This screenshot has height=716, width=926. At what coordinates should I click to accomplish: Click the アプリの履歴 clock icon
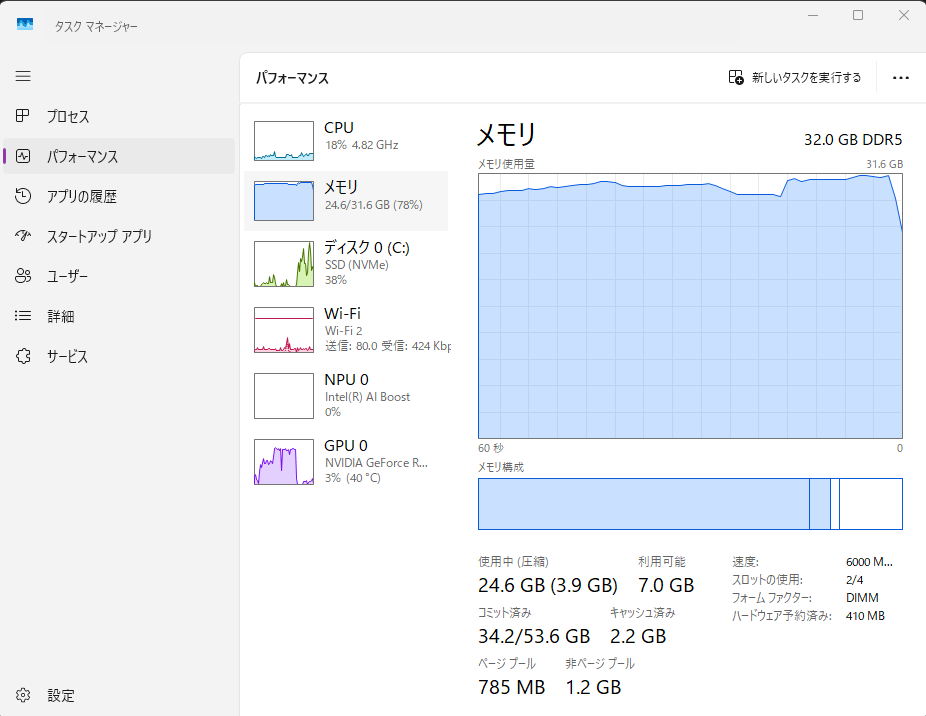point(23,196)
